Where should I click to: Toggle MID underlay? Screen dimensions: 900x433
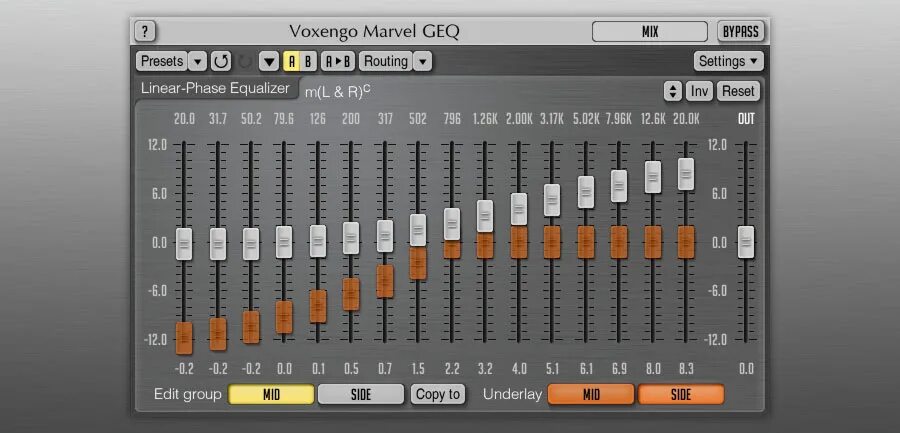[x=591, y=395]
